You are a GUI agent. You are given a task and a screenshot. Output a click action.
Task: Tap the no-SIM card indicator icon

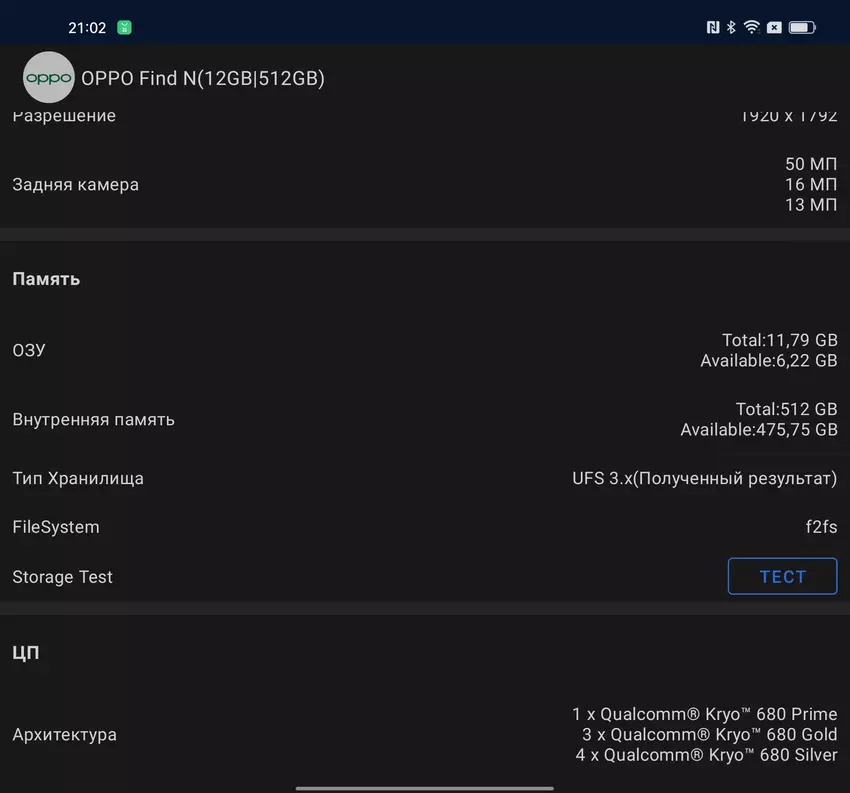(774, 28)
